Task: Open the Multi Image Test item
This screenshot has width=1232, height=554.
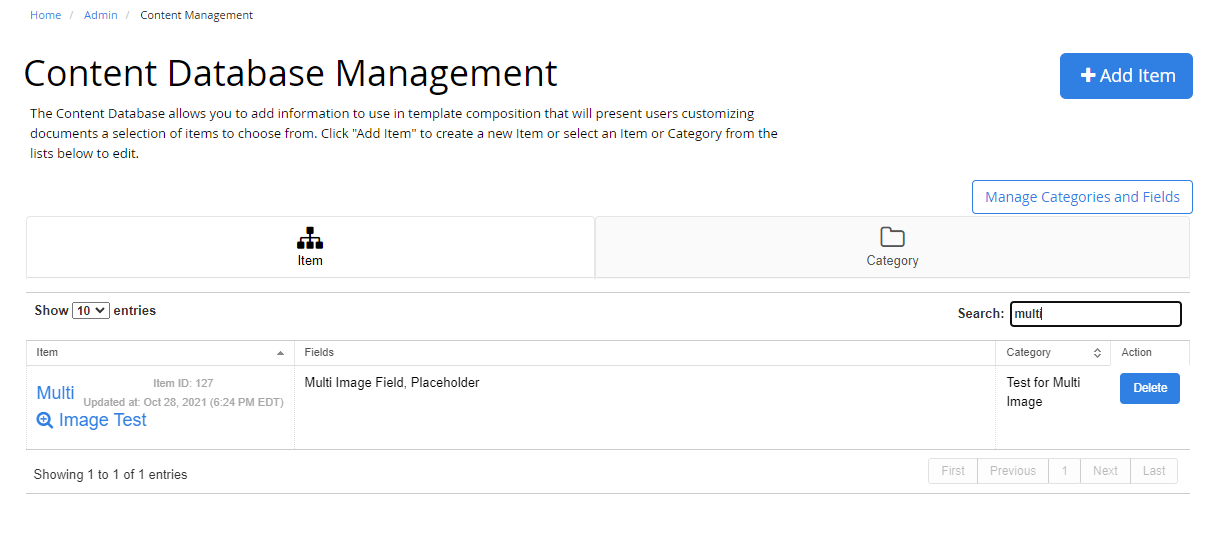Action: pos(92,406)
